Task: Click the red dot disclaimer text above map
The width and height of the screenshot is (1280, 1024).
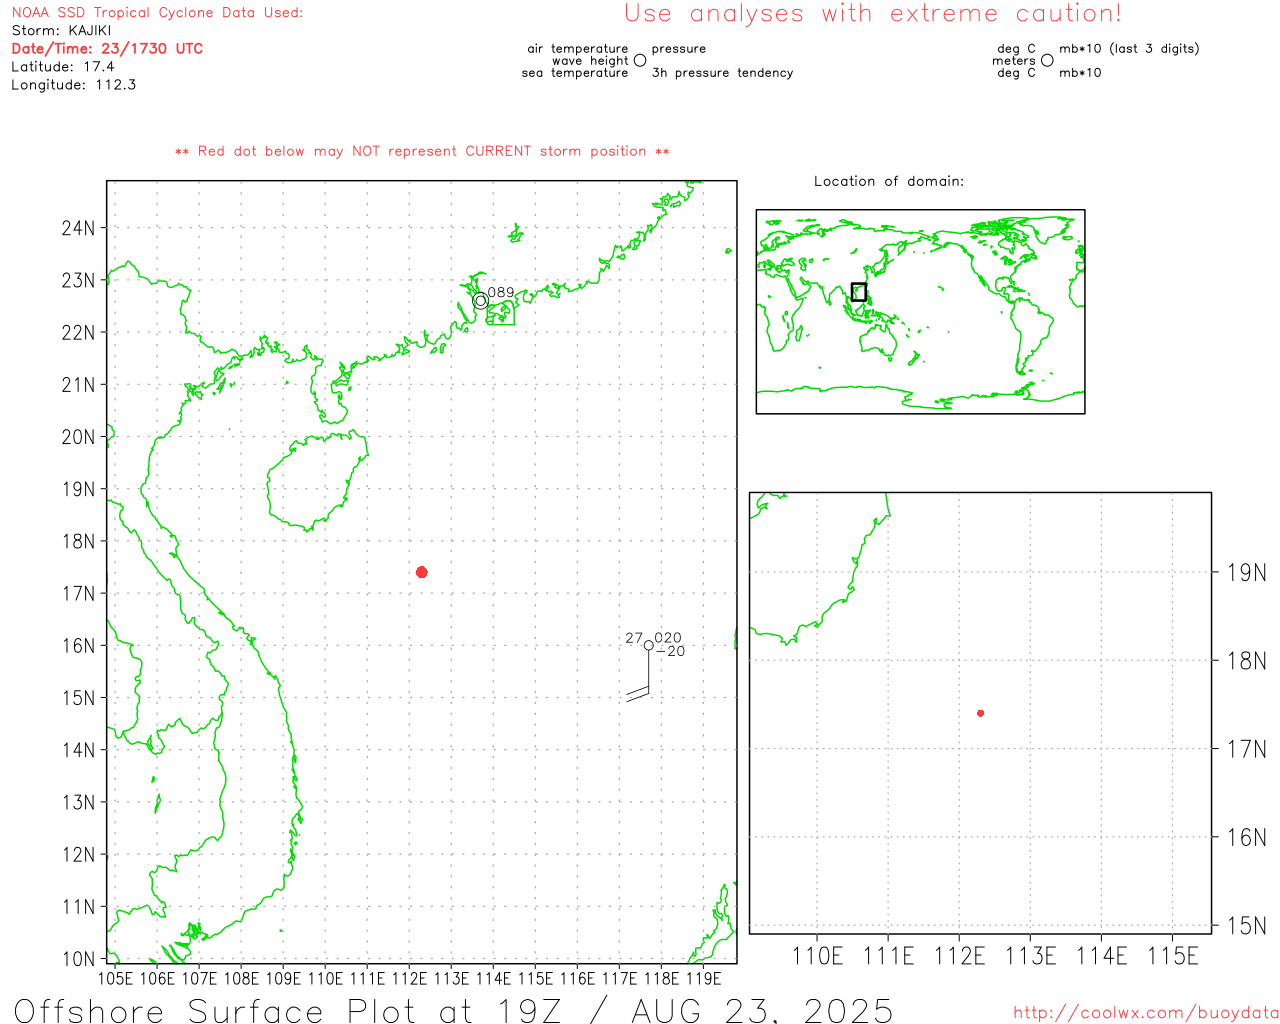Action: pos(422,151)
